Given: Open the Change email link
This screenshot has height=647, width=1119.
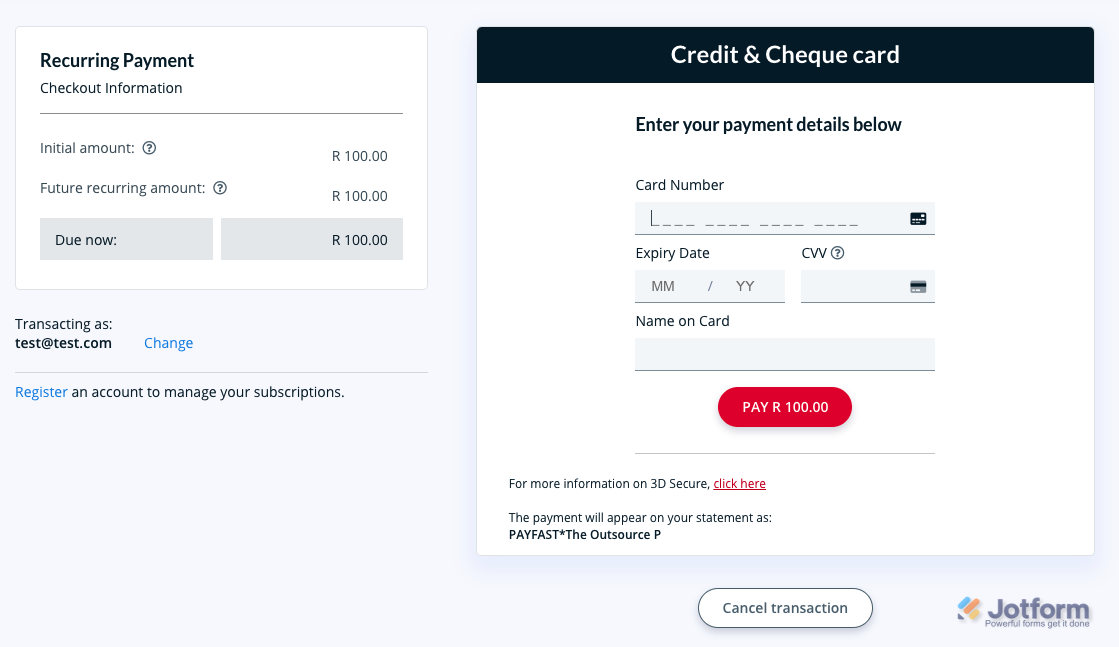Looking at the screenshot, I should (168, 343).
